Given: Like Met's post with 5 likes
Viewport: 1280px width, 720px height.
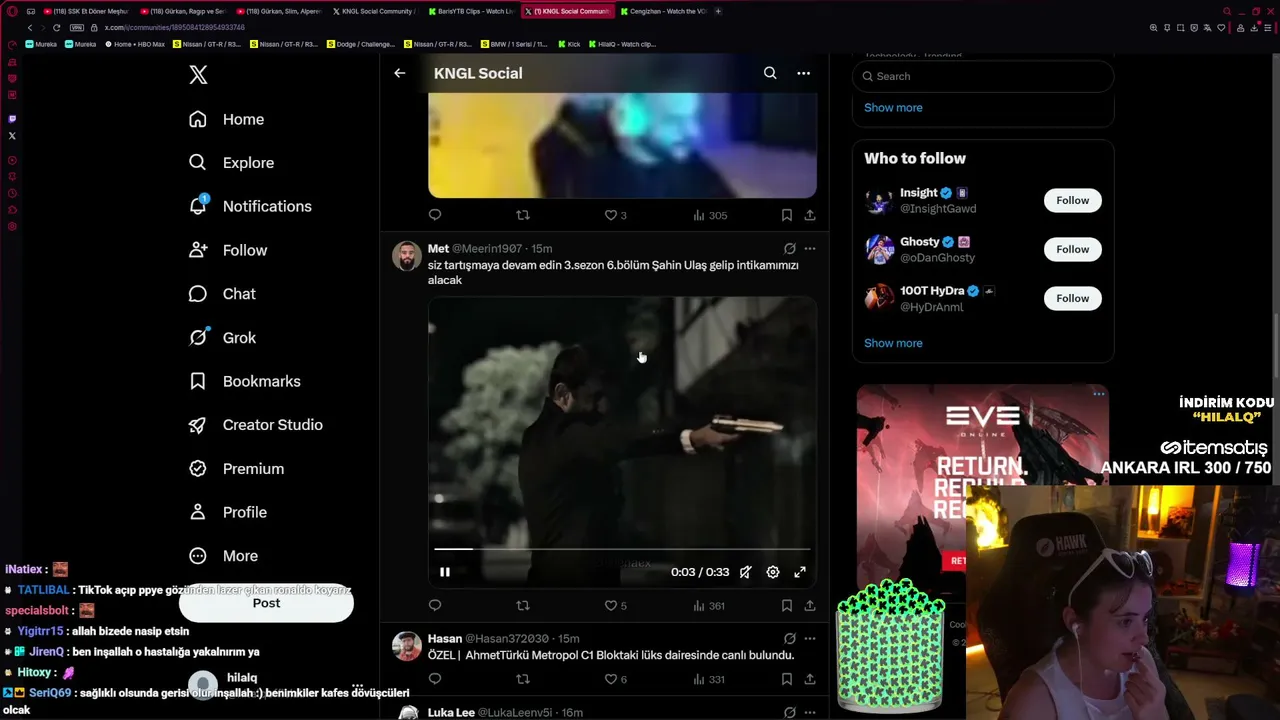Looking at the screenshot, I should (x=615, y=605).
